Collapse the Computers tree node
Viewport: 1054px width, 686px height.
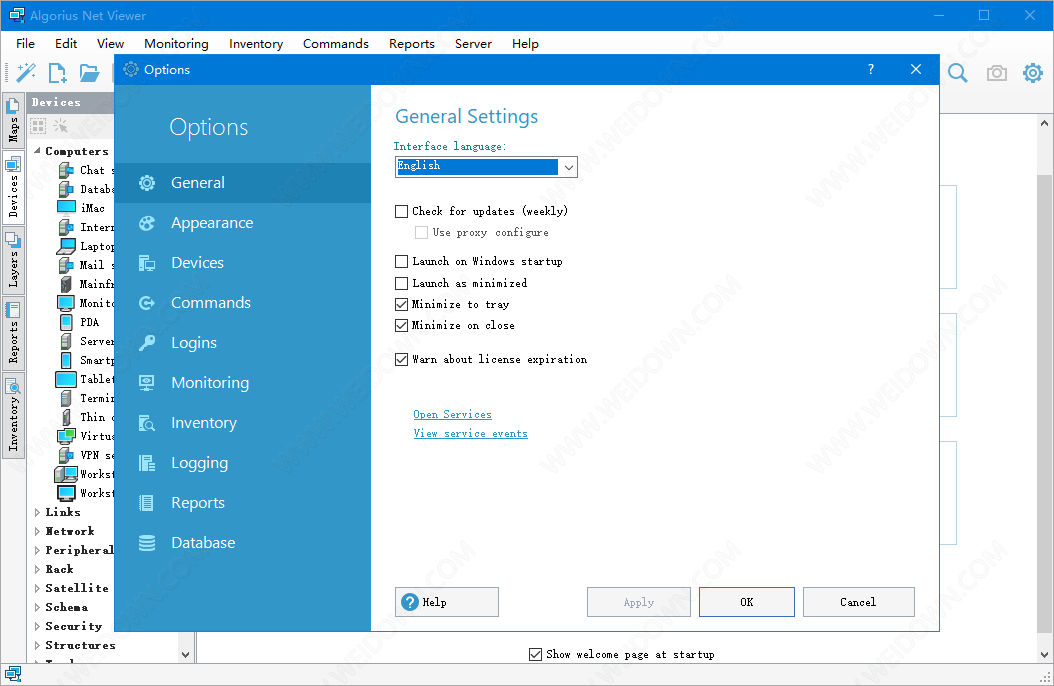click(37, 151)
